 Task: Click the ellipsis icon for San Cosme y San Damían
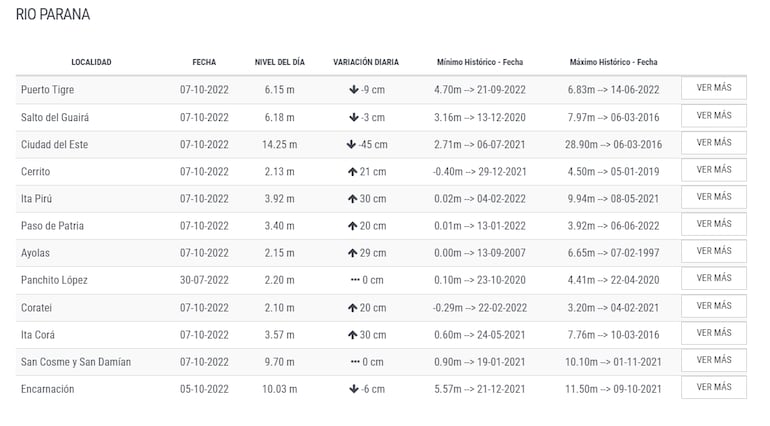355,362
